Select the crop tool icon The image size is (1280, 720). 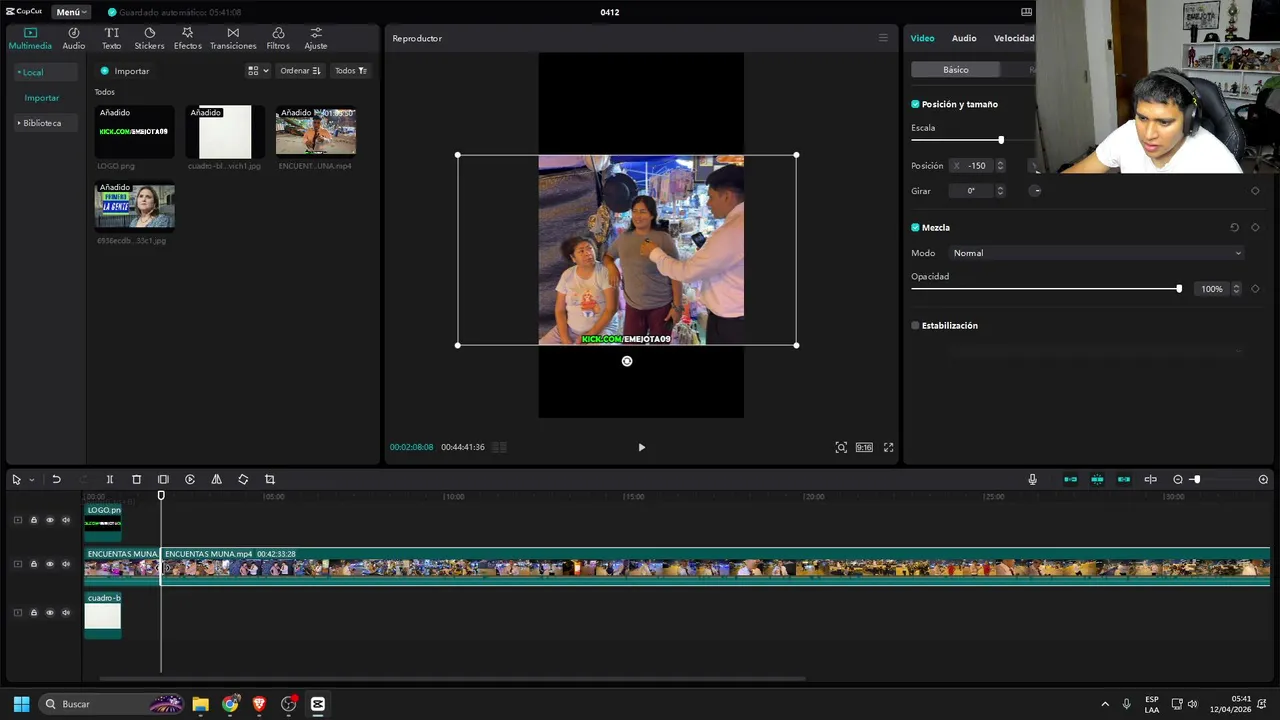(x=270, y=480)
